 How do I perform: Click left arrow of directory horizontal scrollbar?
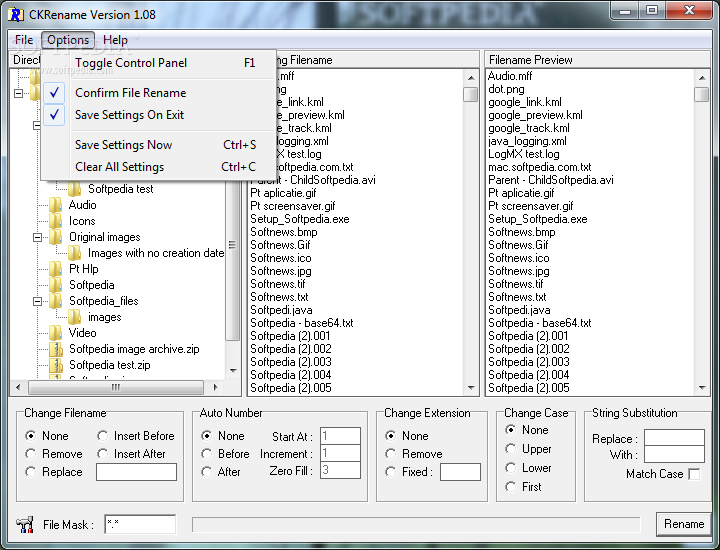pyautogui.click(x=17, y=387)
